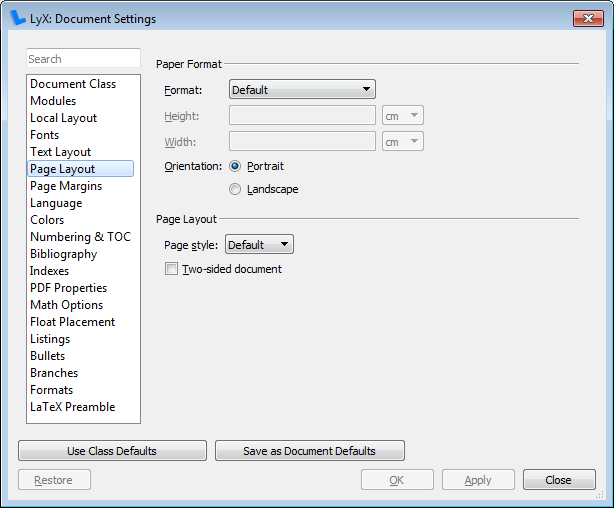Select the Bibliography settings category
Image resolution: width=614 pixels, height=508 pixels.
coord(63,254)
